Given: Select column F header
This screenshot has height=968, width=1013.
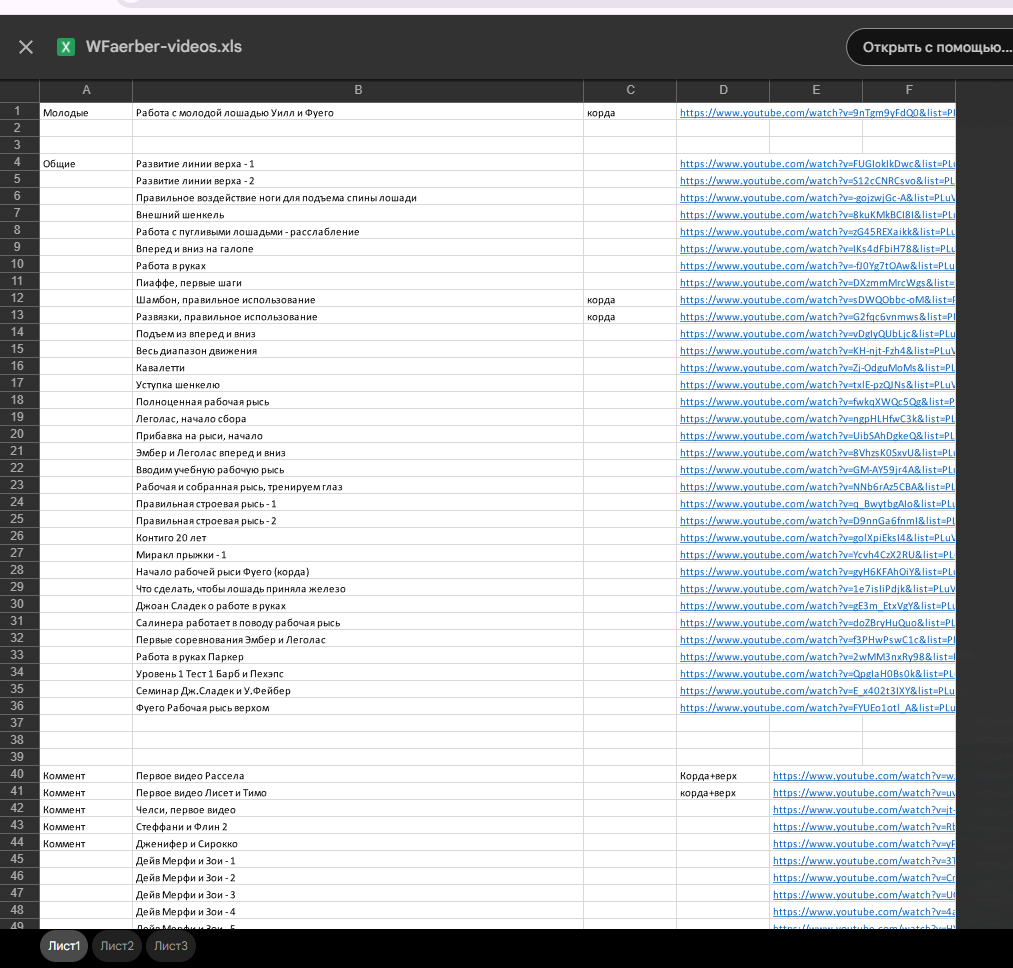Looking at the screenshot, I should click(x=908, y=90).
